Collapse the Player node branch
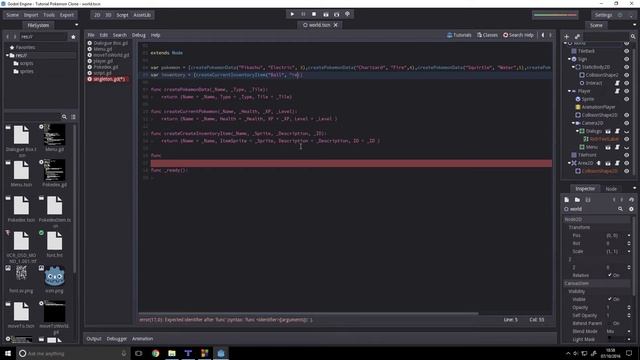Image resolution: width=640 pixels, height=360 pixels. (569, 91)
